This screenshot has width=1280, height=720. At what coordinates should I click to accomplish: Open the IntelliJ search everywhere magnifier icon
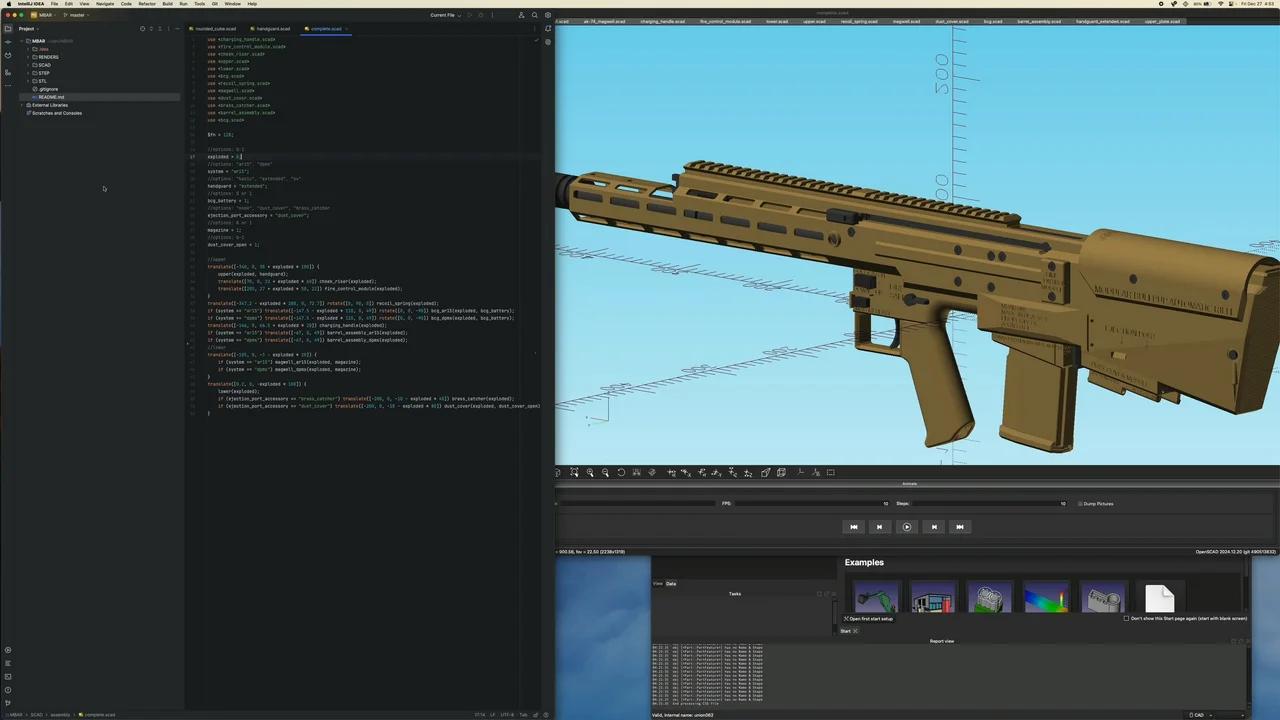tap(534, 15)
